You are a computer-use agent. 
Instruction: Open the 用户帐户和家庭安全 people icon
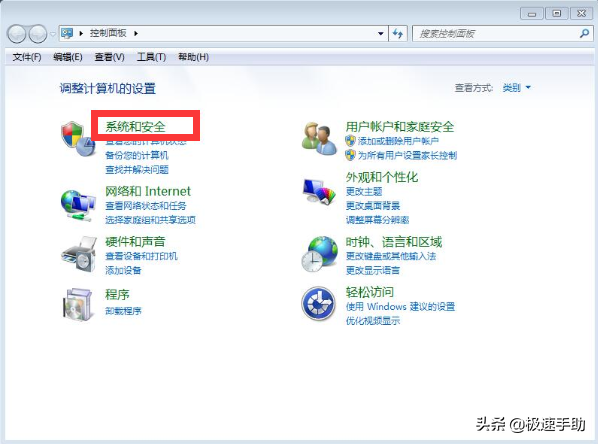pos(319,138)
